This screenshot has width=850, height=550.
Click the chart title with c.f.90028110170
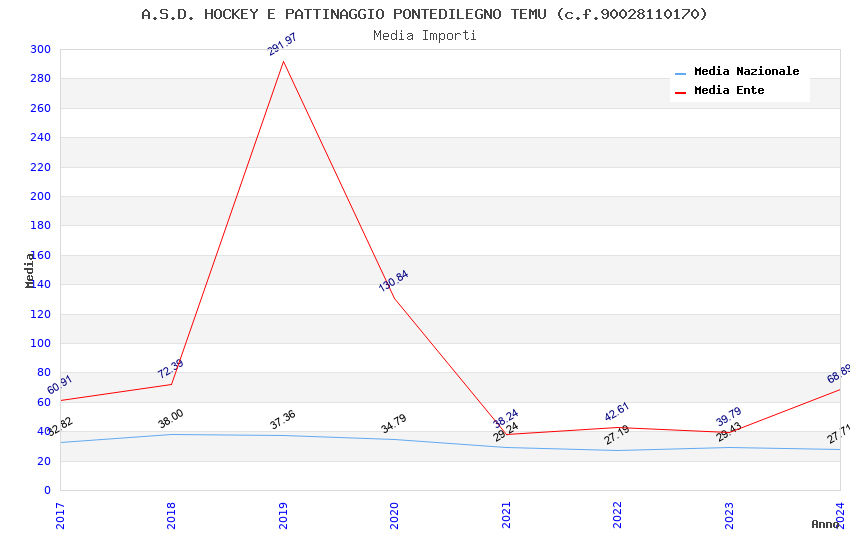pos(424,14)
